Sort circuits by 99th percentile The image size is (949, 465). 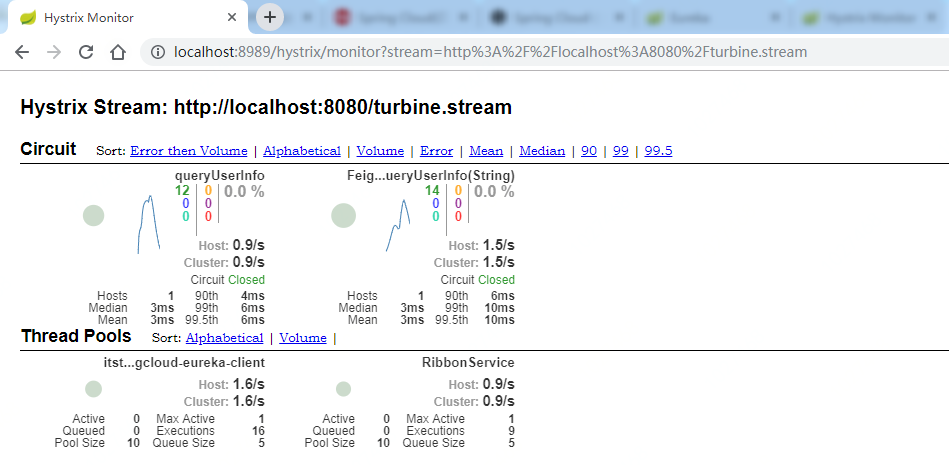click(620, 151)
